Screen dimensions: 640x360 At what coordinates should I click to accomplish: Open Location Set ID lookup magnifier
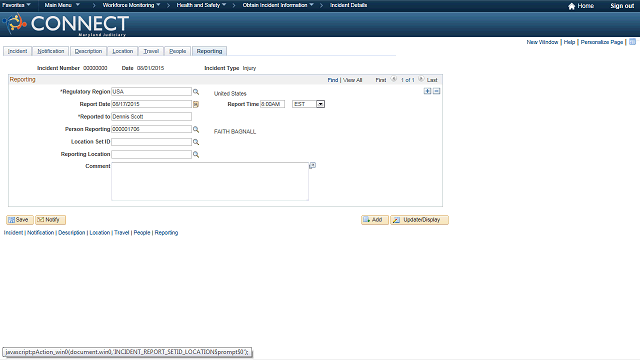tap(196, 142)
